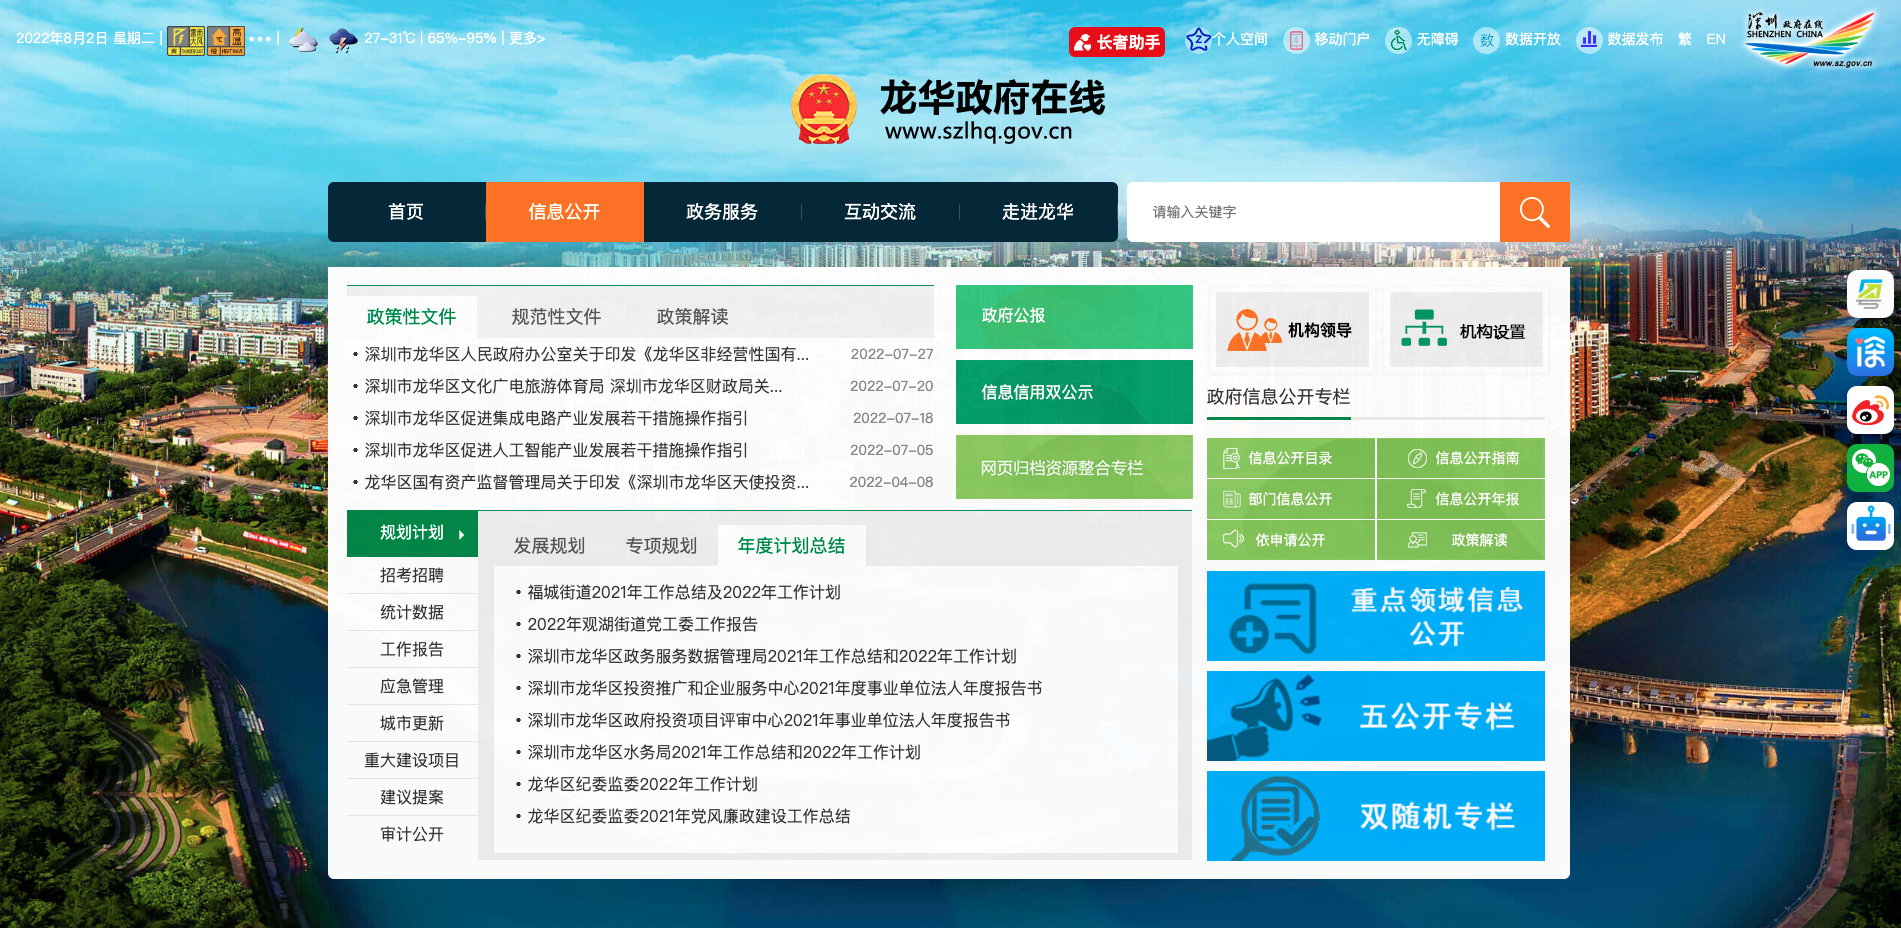Screen dimensions: 1901x928
Task: Click the 请输入关键字 search field
Action: click(x=1313, y=212)
